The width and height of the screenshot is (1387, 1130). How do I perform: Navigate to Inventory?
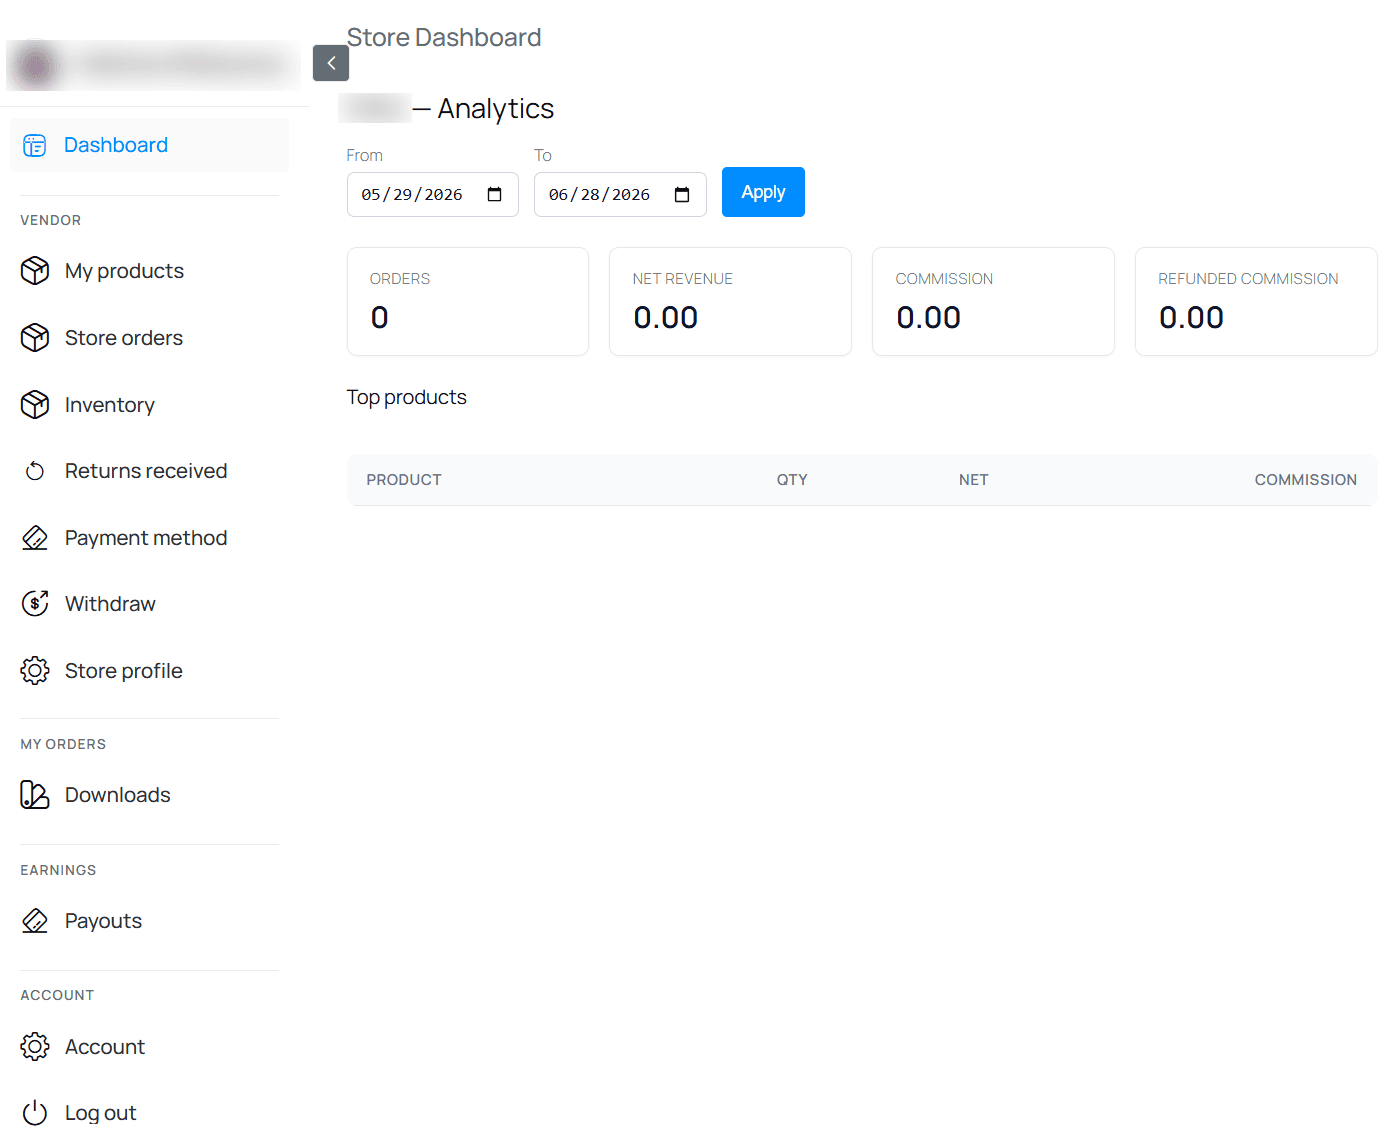coord(110,405)
